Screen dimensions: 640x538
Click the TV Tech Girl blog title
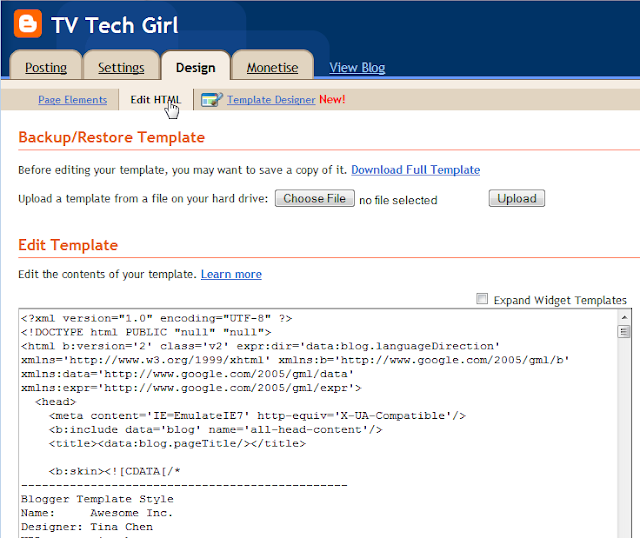click(x=115, y=25)
